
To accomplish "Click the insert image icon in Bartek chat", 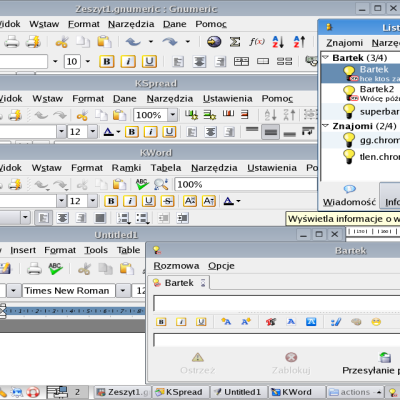I will 356,322.
